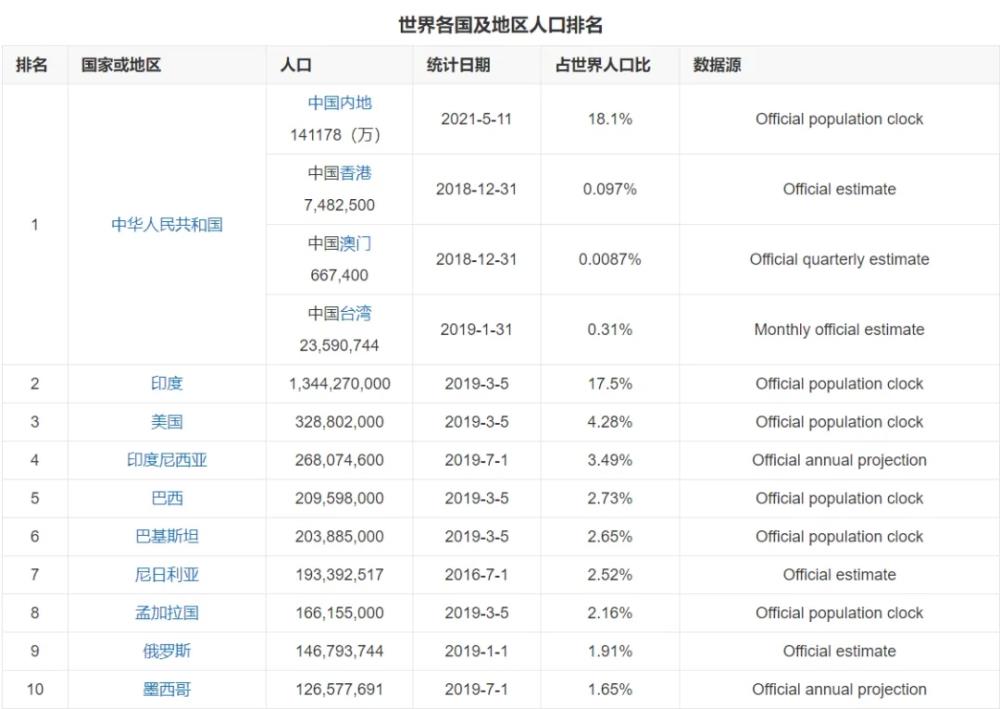Open the 印度 country link
This screenshot has width=1000, height=709.
point(167,383)
